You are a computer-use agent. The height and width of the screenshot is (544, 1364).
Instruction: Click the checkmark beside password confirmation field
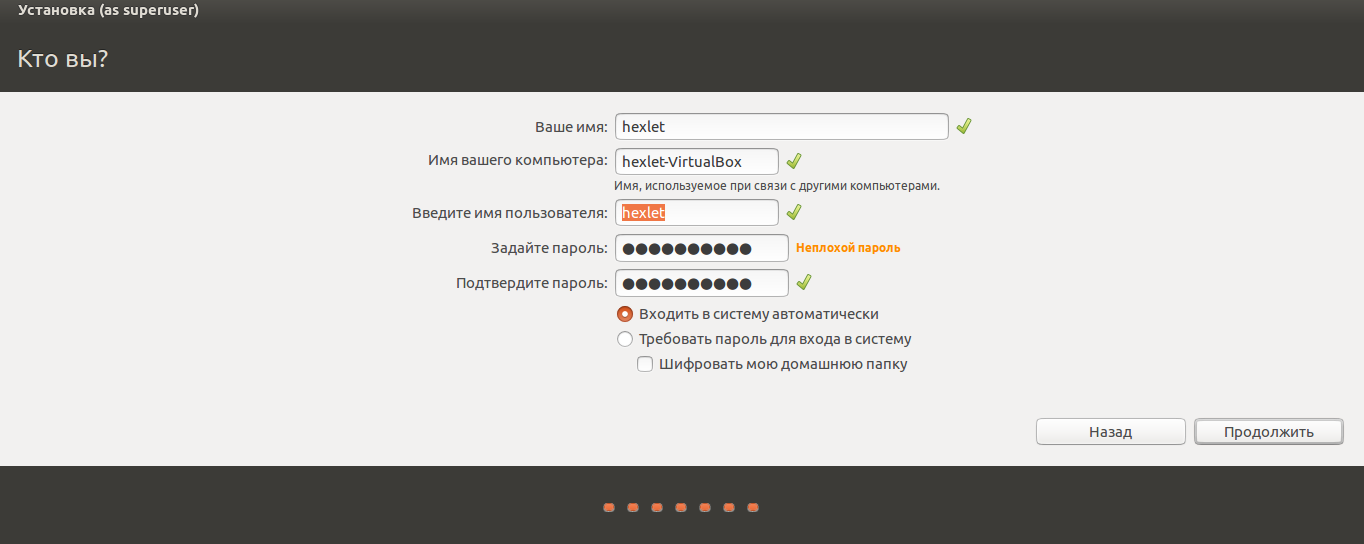(x=803, y=283)
